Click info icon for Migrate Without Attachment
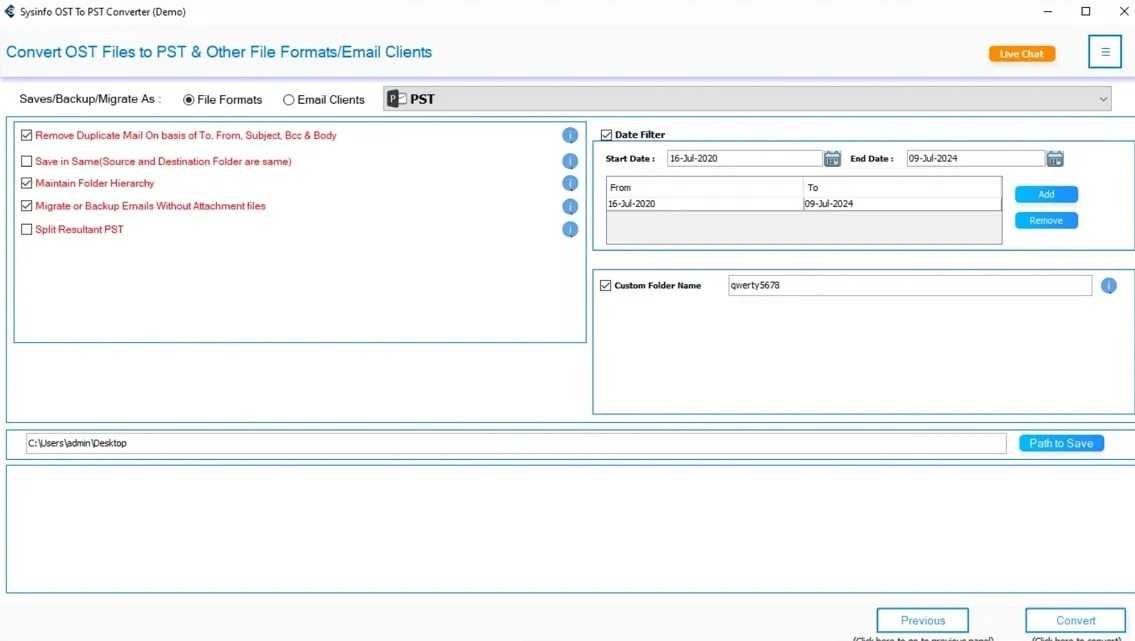1135x641 pixels. click(570, 206)
